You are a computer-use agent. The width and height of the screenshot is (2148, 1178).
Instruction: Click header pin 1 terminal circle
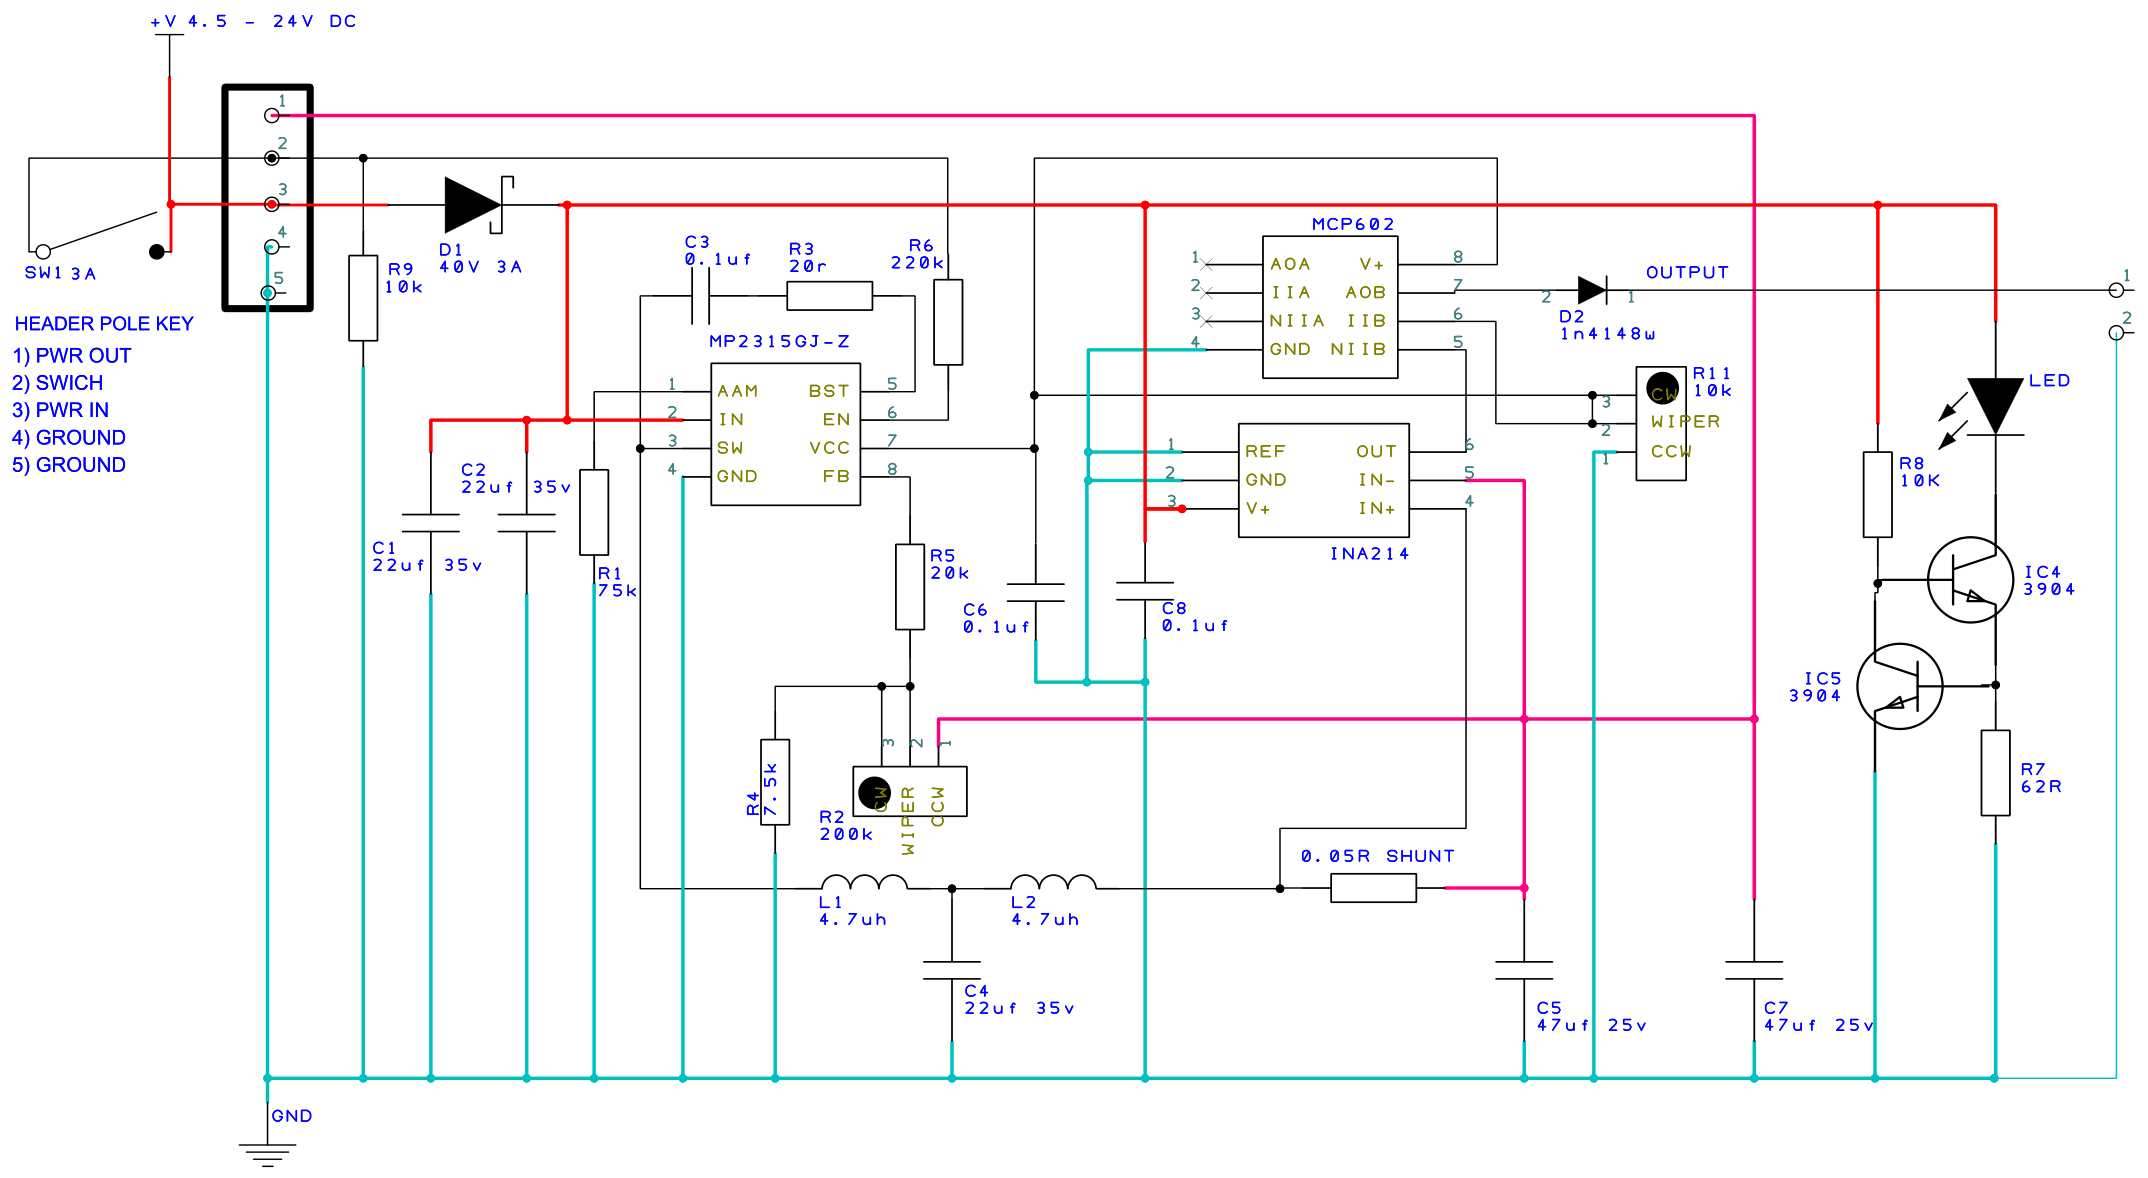pos(271,116)
